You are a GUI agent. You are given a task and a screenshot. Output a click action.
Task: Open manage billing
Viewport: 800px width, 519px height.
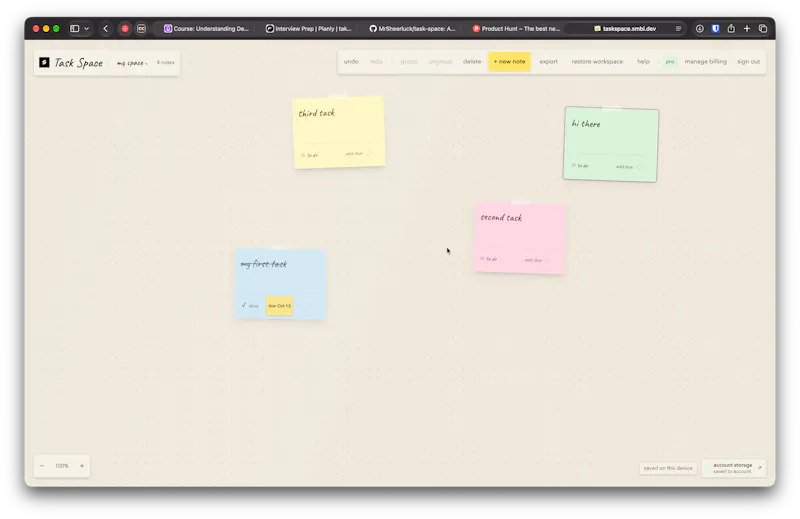[706, 62]
